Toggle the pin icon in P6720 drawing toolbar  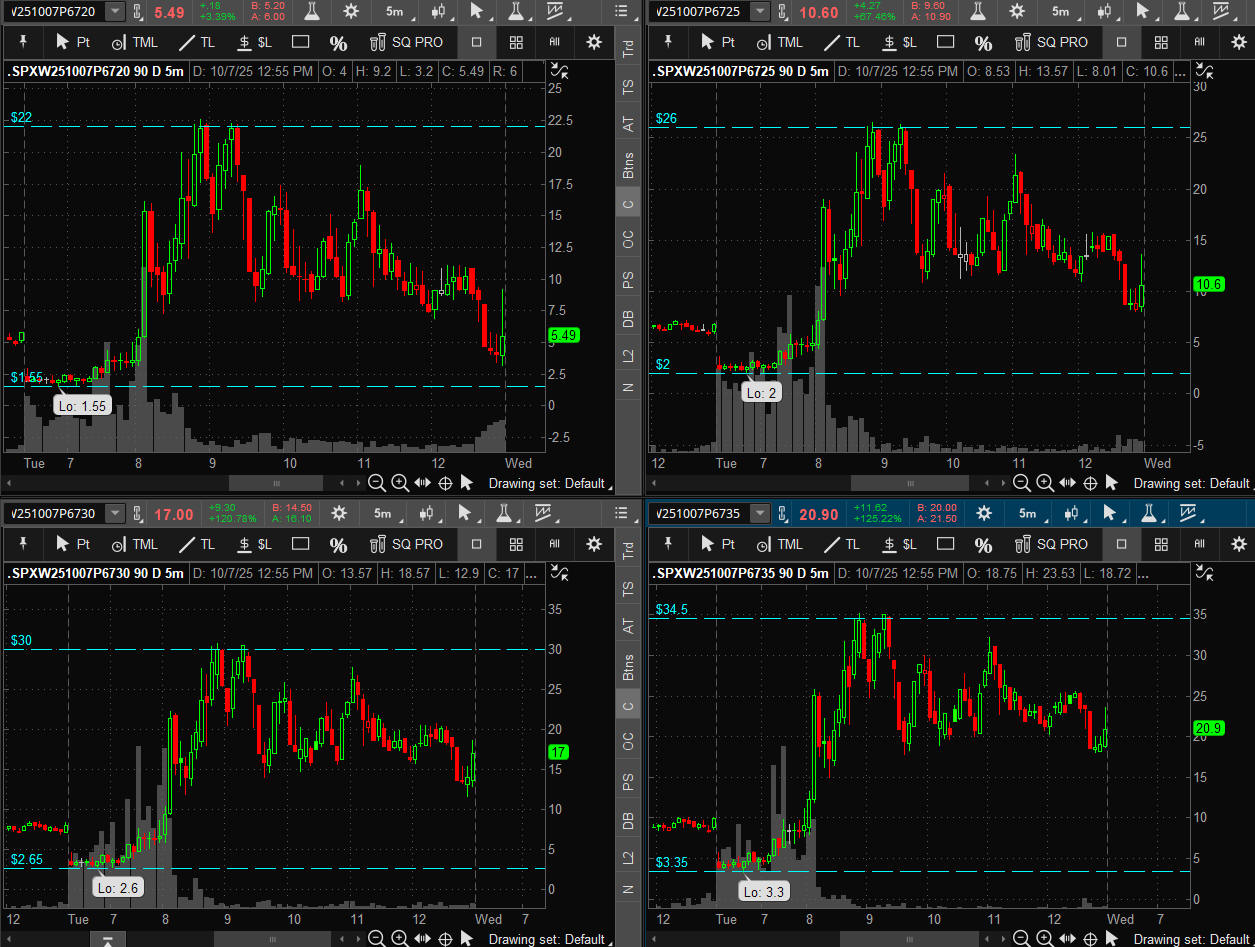click(24, 42)
